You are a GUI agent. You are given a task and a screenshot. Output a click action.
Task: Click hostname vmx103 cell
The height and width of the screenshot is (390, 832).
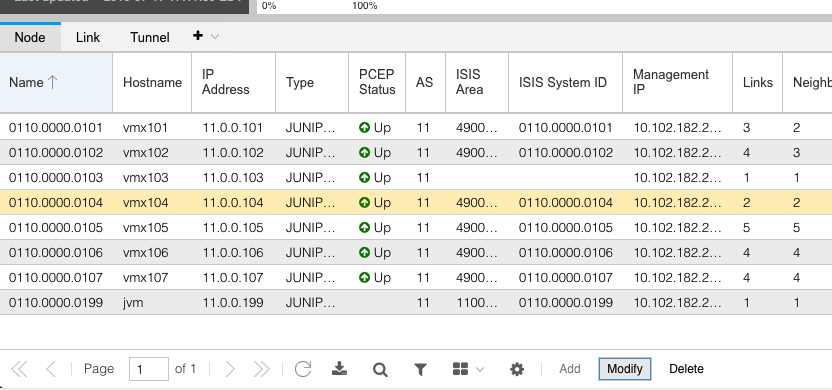[x=152, y=178]
